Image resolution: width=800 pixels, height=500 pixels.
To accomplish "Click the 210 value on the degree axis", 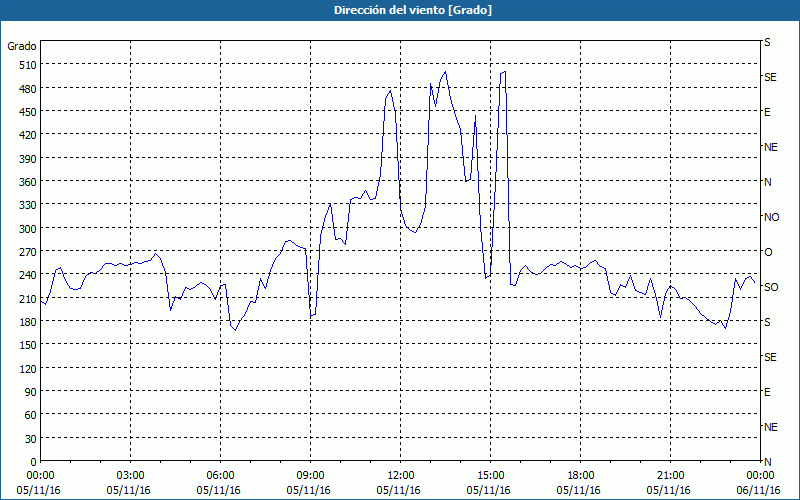I will click(29, 298).
